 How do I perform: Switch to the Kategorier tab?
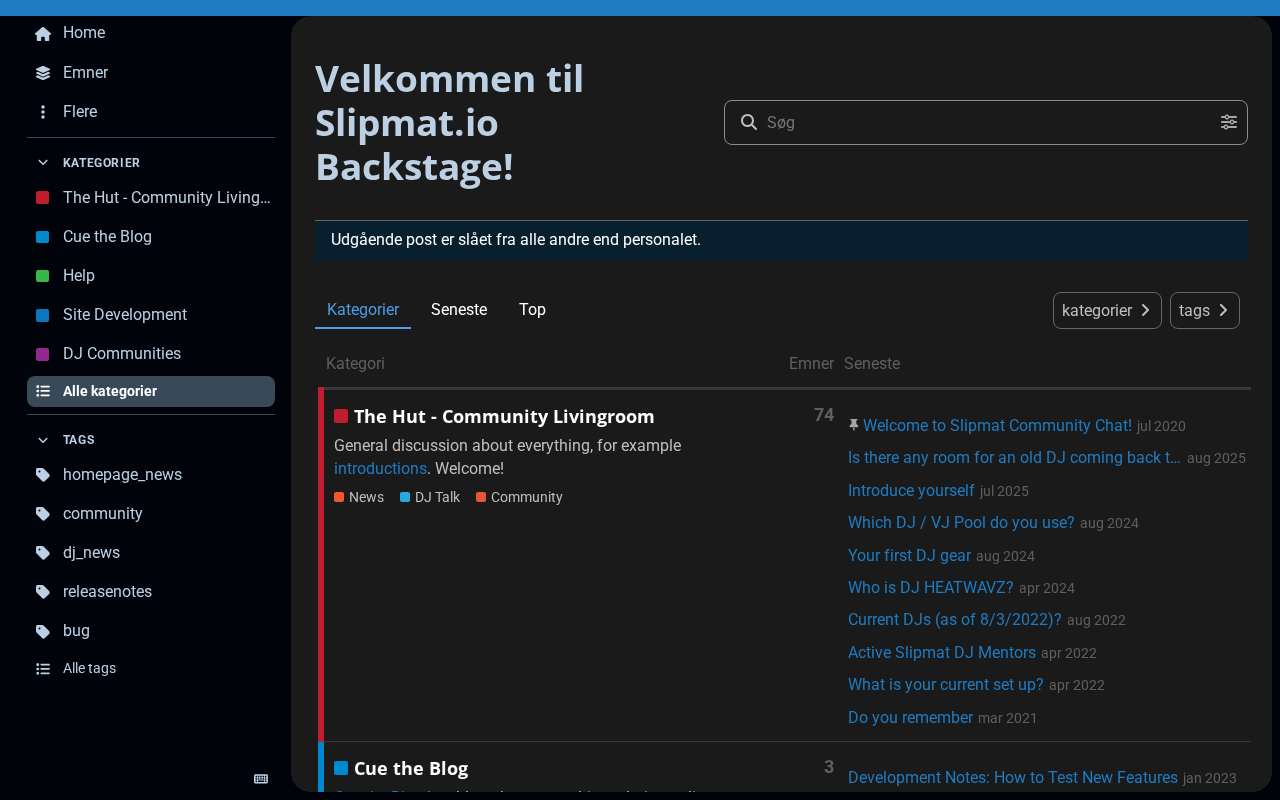tap(363, 310)
